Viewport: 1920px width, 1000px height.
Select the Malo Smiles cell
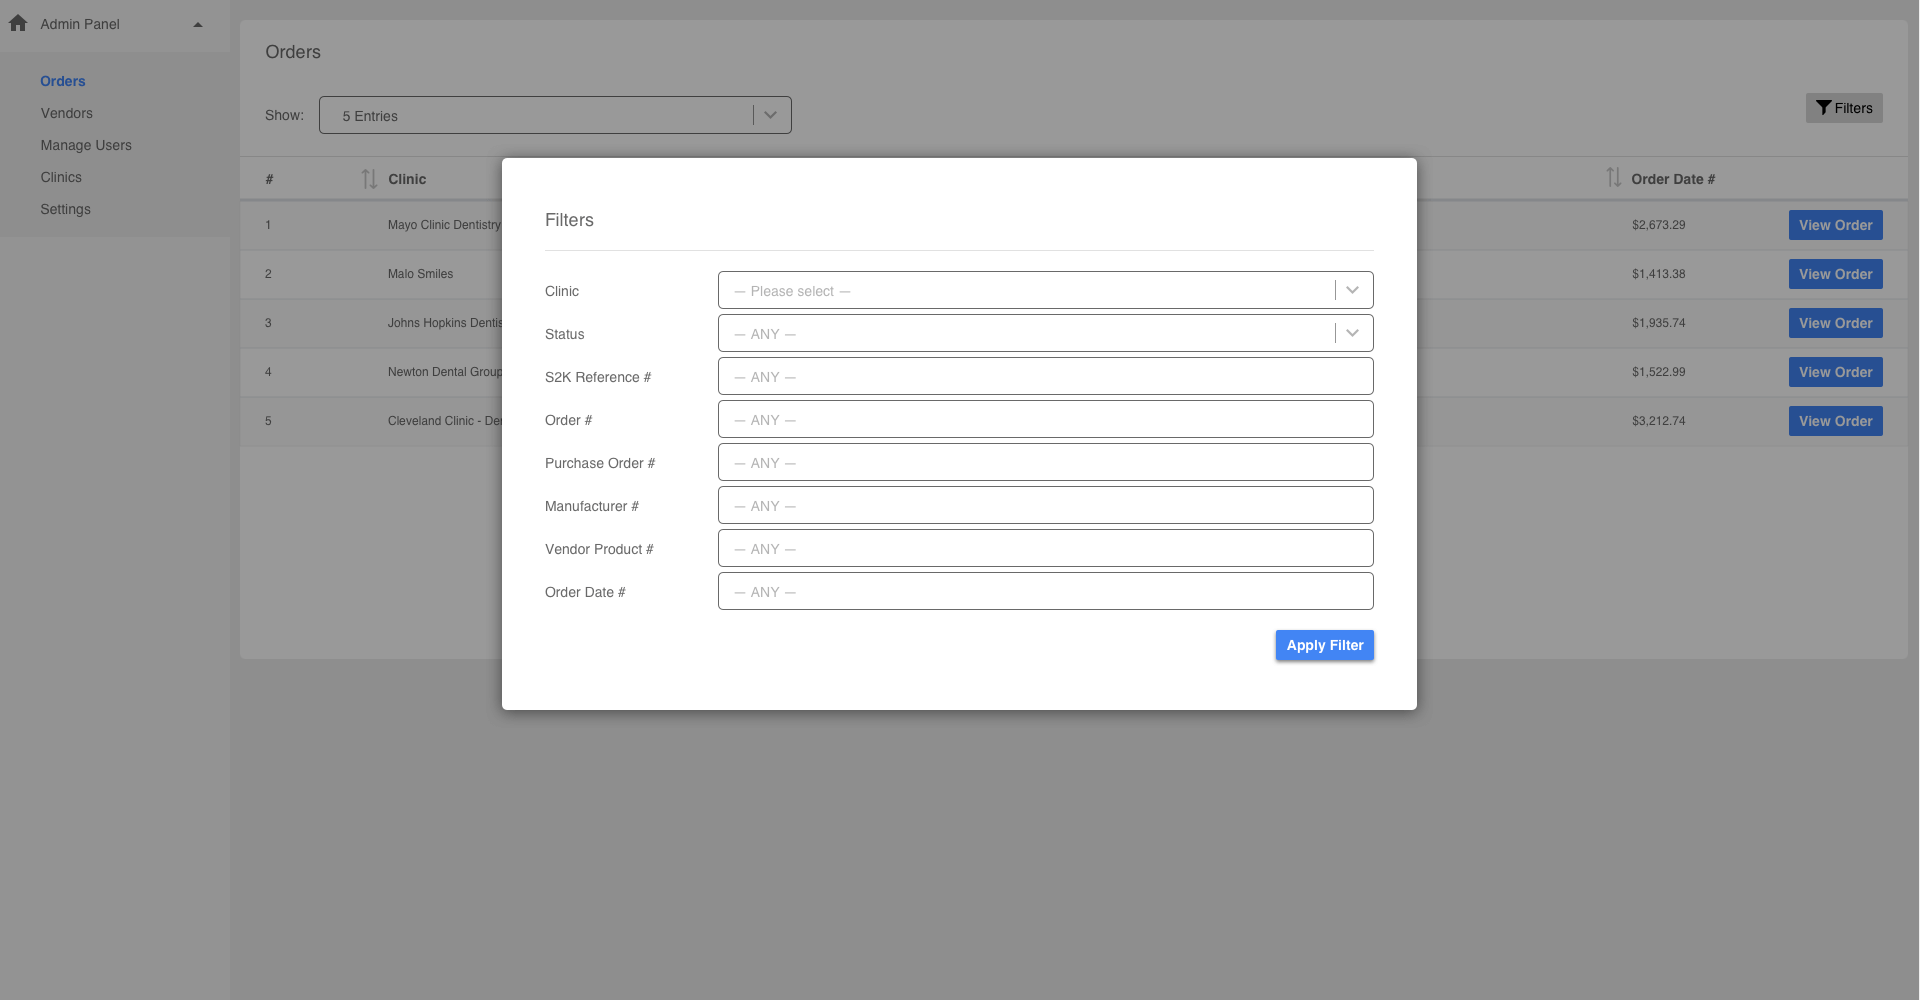pyautogui.click(x=420, y=274)
